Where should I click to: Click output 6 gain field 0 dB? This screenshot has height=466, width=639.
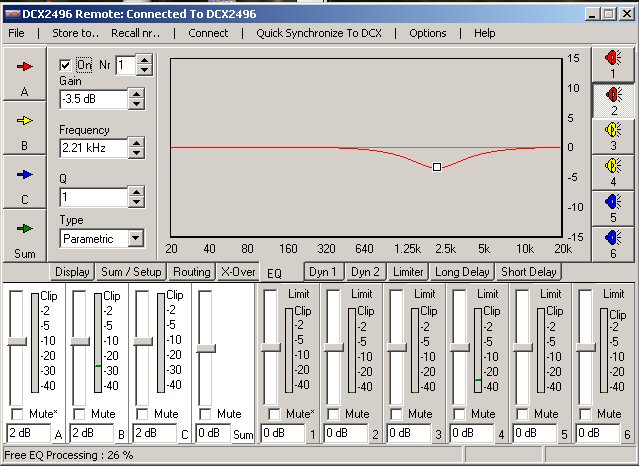(x=597, y=433)
